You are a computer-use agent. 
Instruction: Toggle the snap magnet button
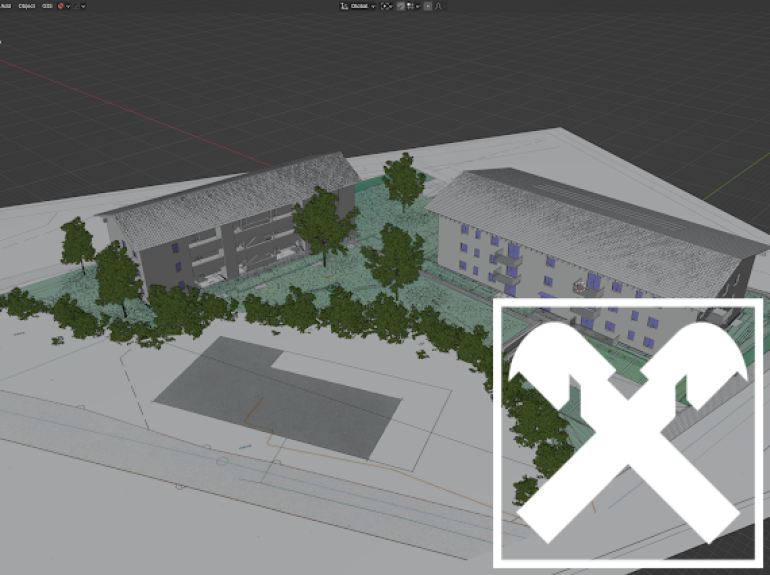tap(400, 5)
